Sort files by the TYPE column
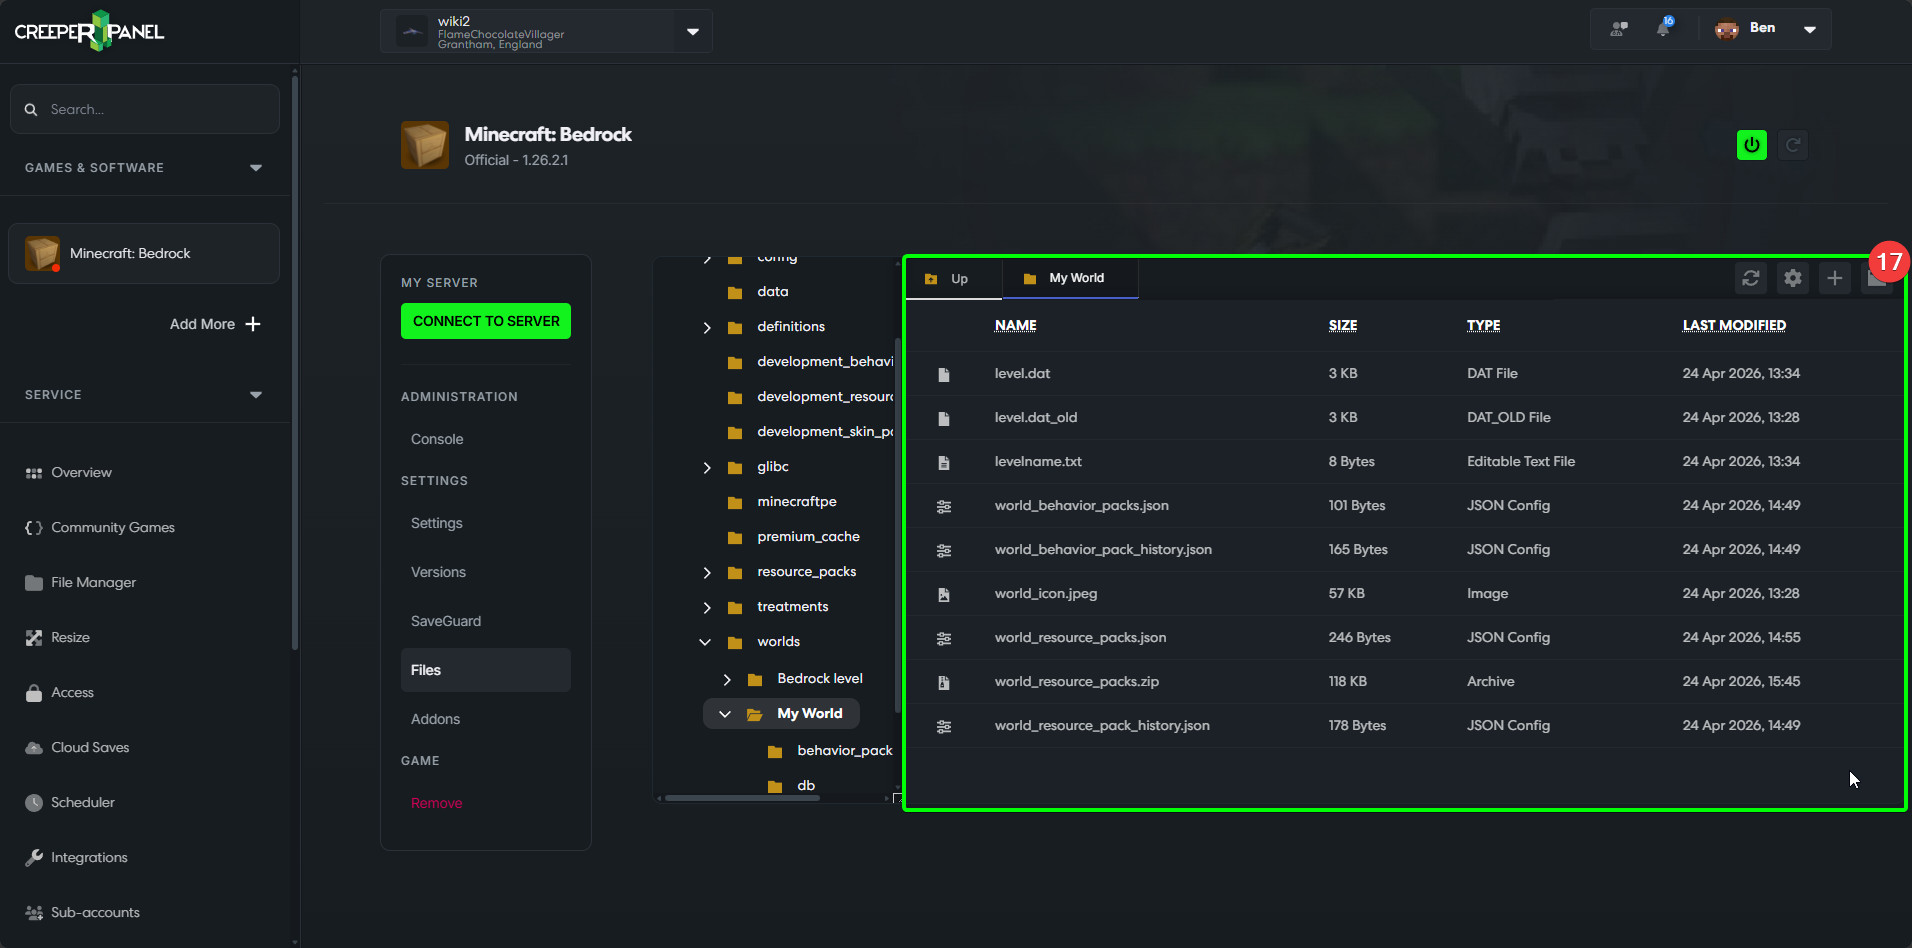Screen dimensions: 1912x948 [1483, 325]
